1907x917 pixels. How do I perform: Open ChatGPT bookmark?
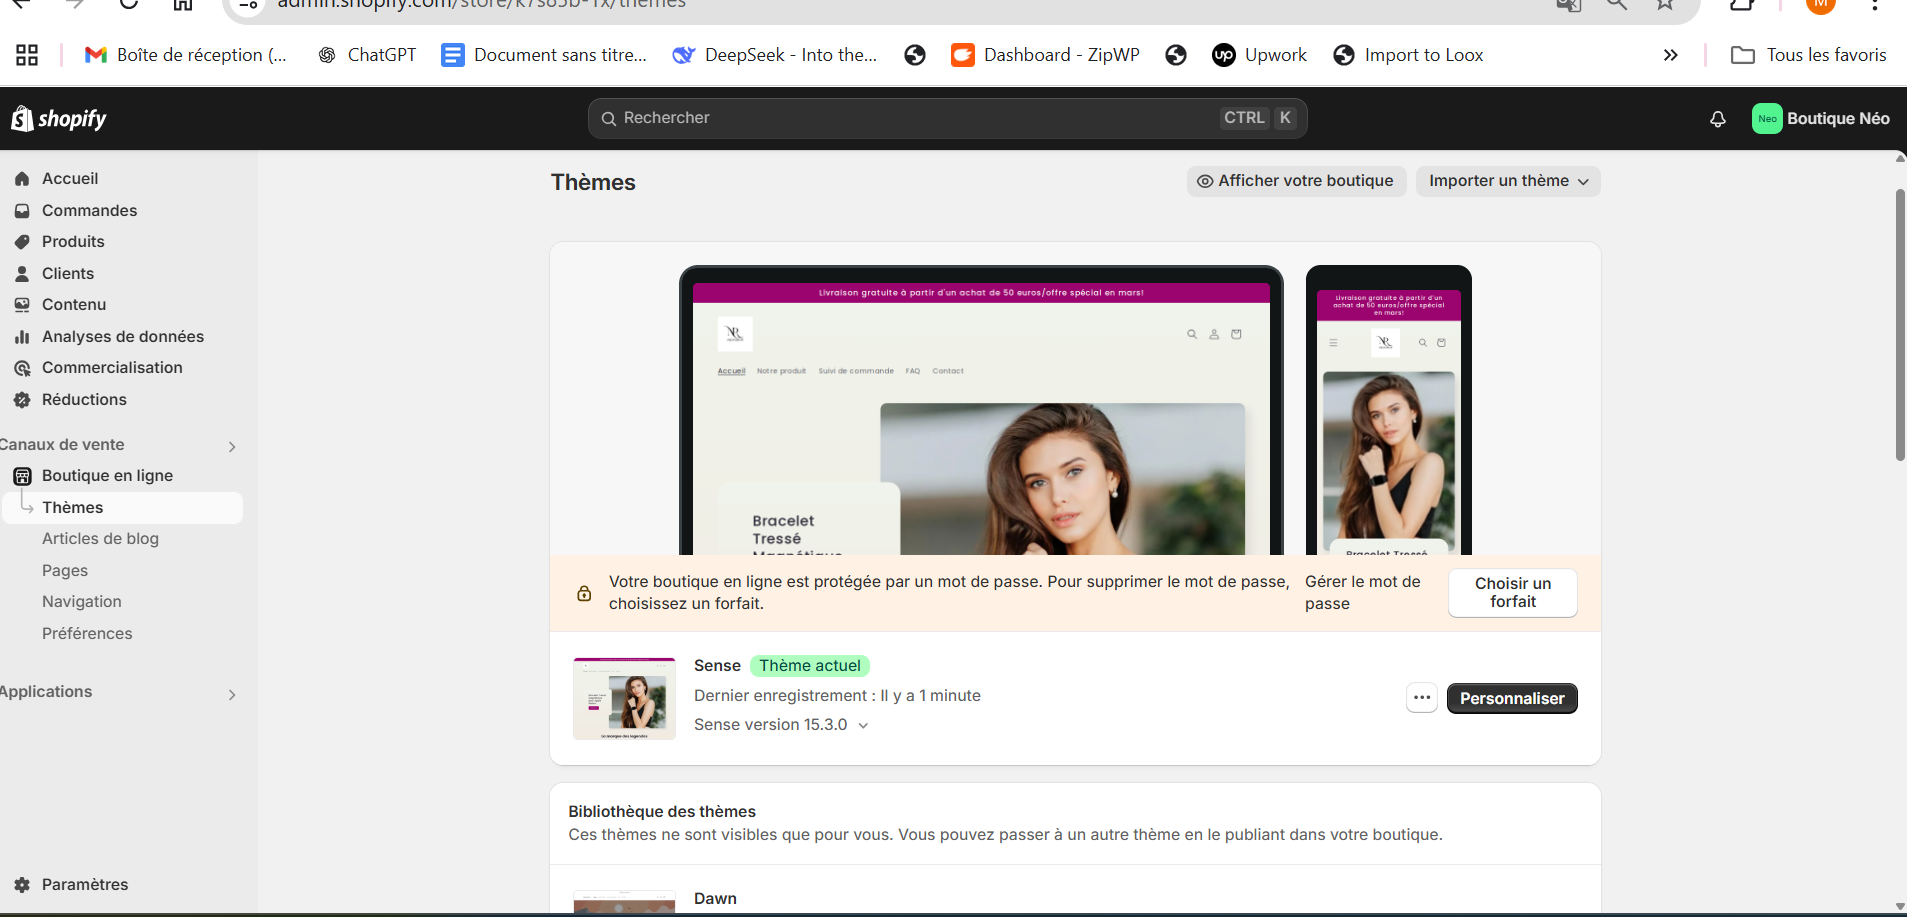[367, 55]
